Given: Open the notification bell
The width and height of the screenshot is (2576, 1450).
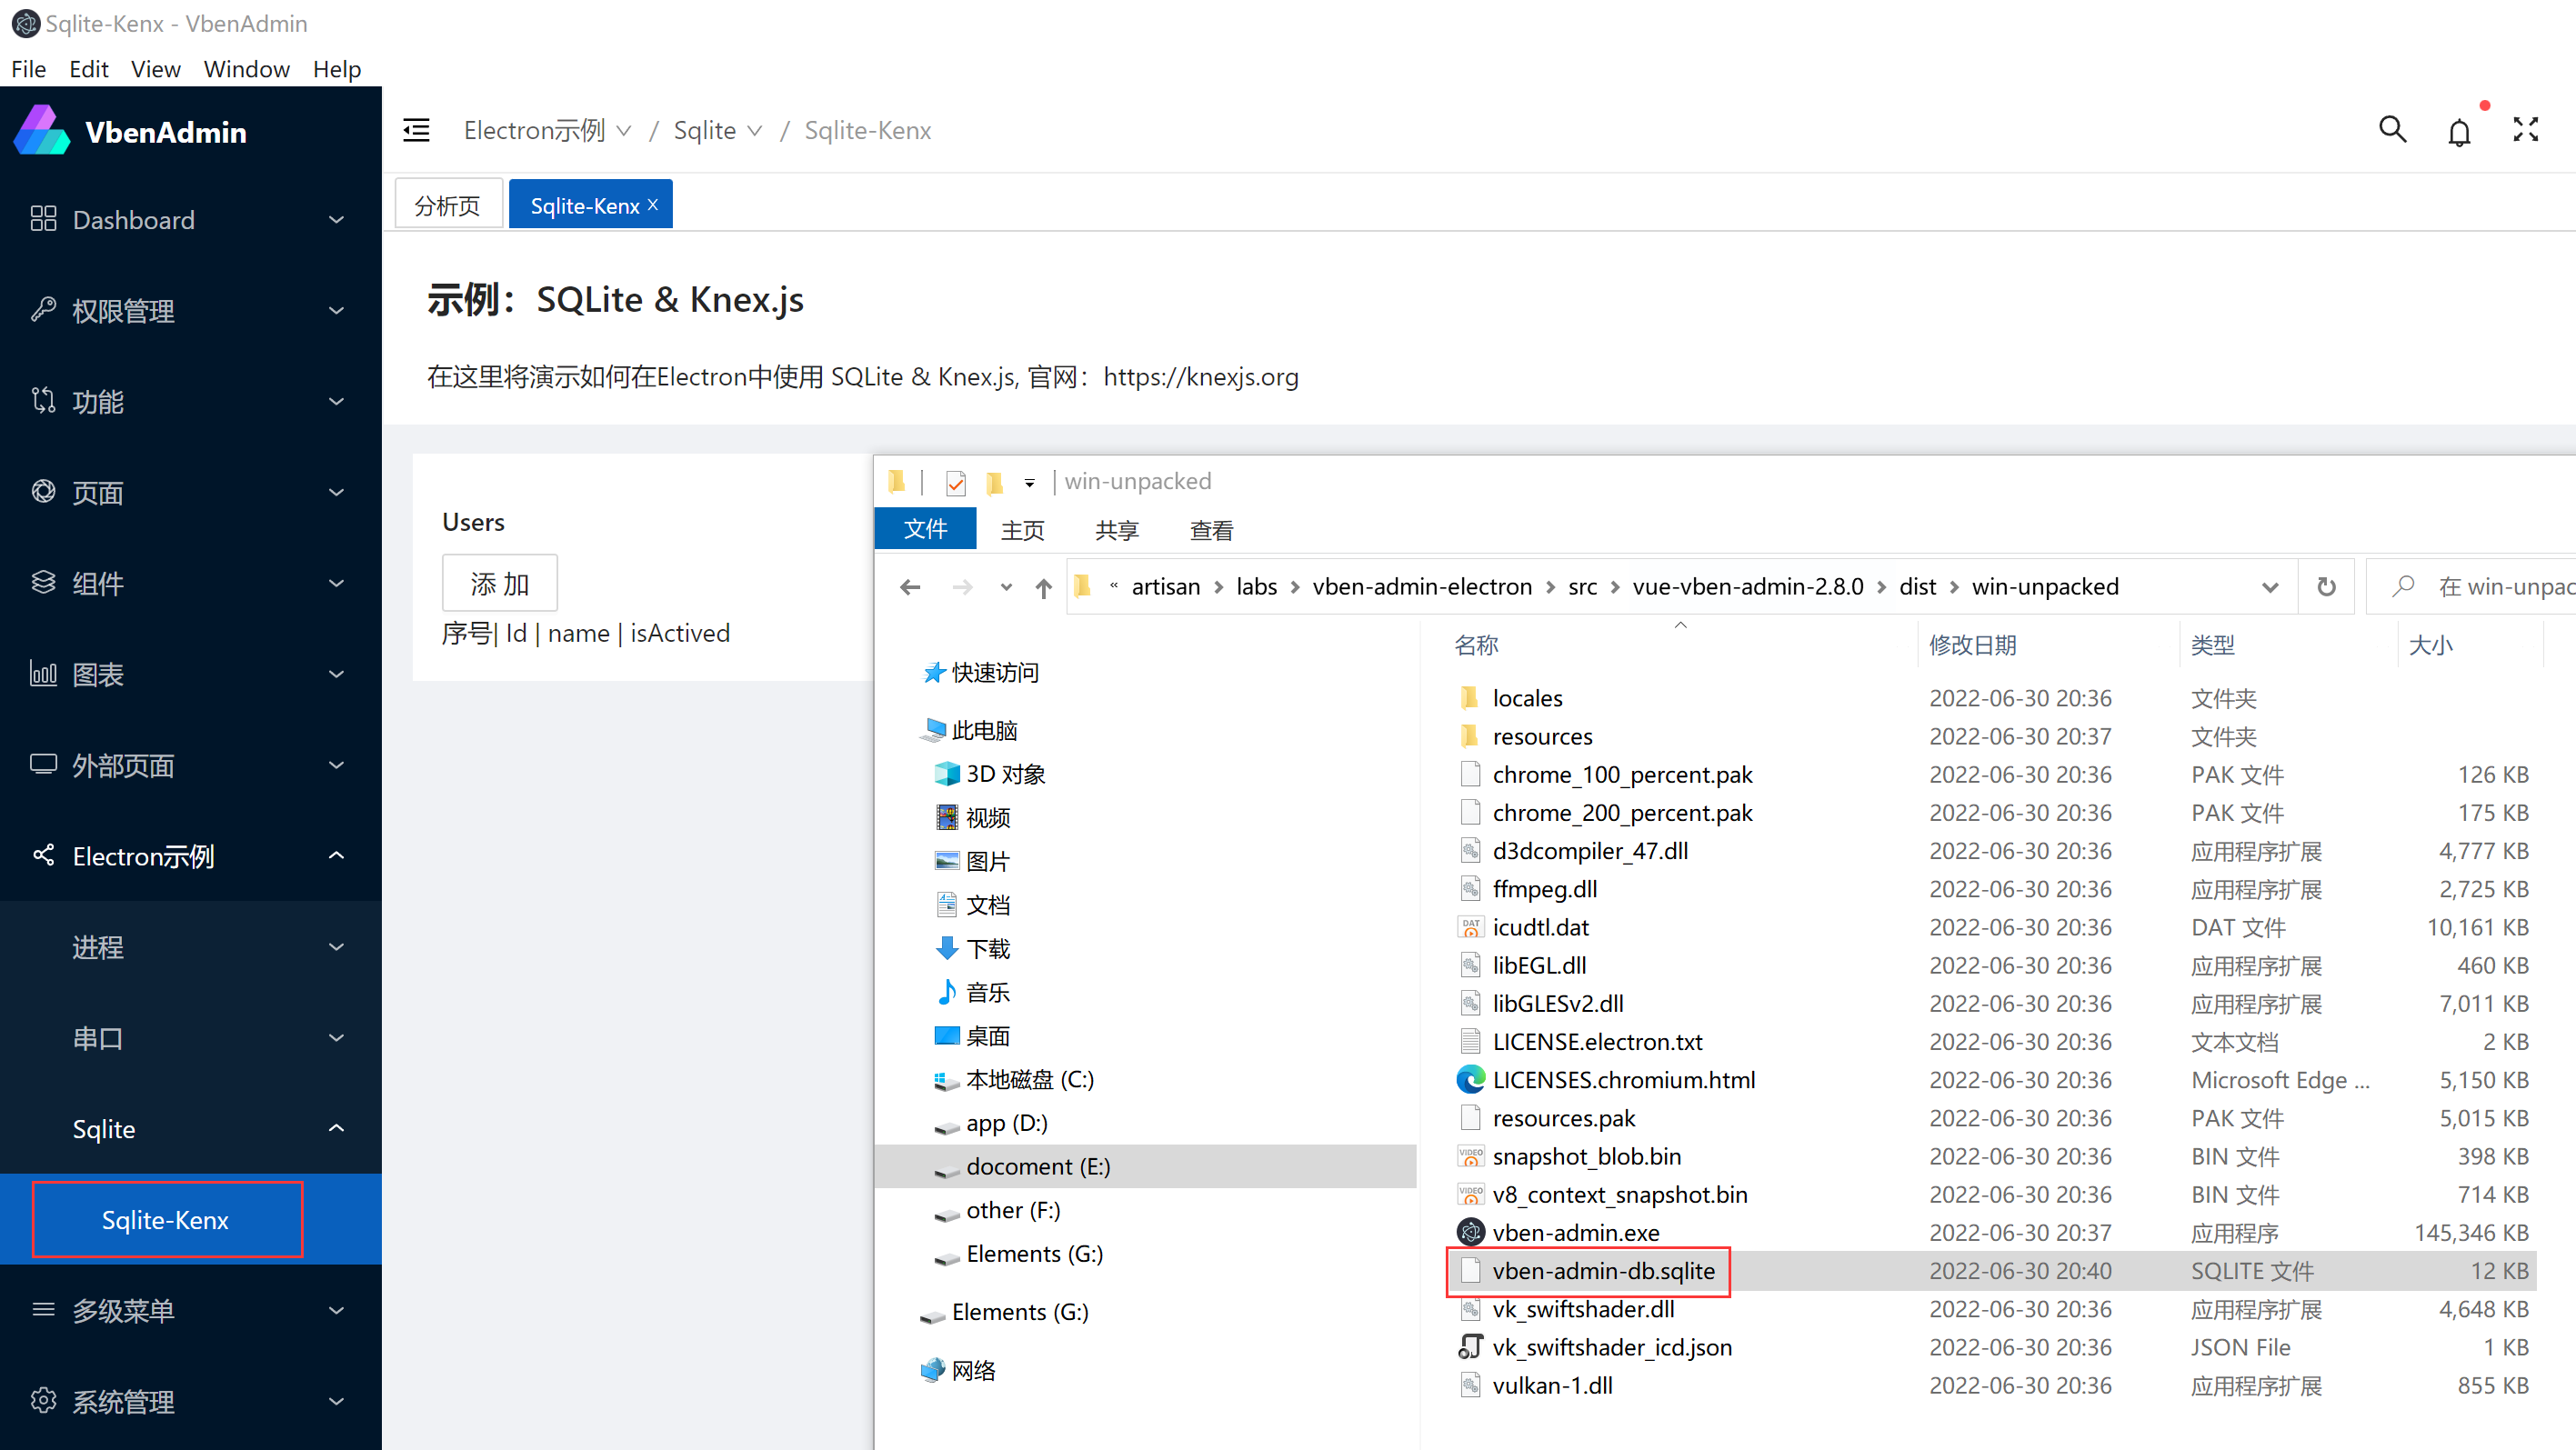Looking at the screenshot, I should point(2459,132).
